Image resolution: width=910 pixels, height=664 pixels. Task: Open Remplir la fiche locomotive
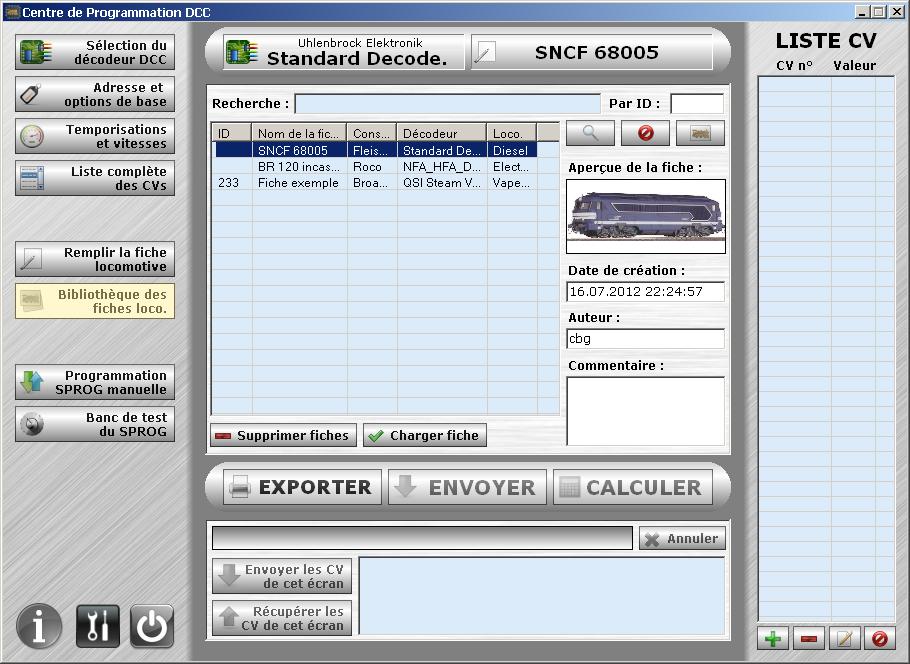95,259
